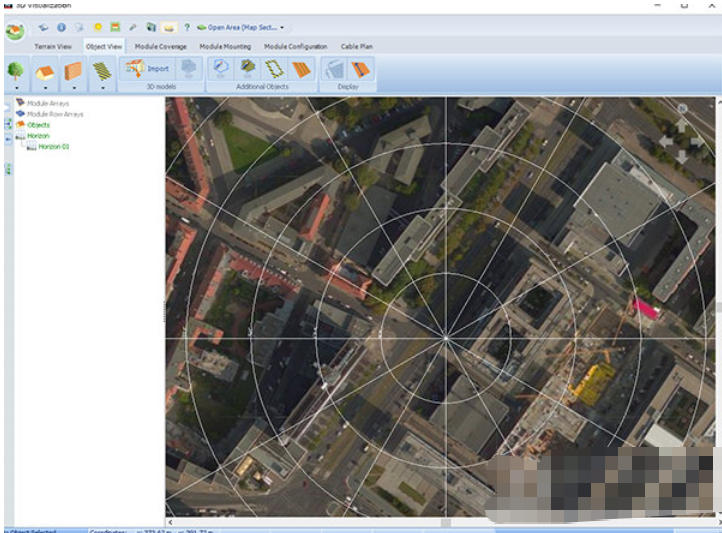This screenshot has width=722, height=533.
Task: Click the orange module icon in Display group
Action: click(361, 69)
